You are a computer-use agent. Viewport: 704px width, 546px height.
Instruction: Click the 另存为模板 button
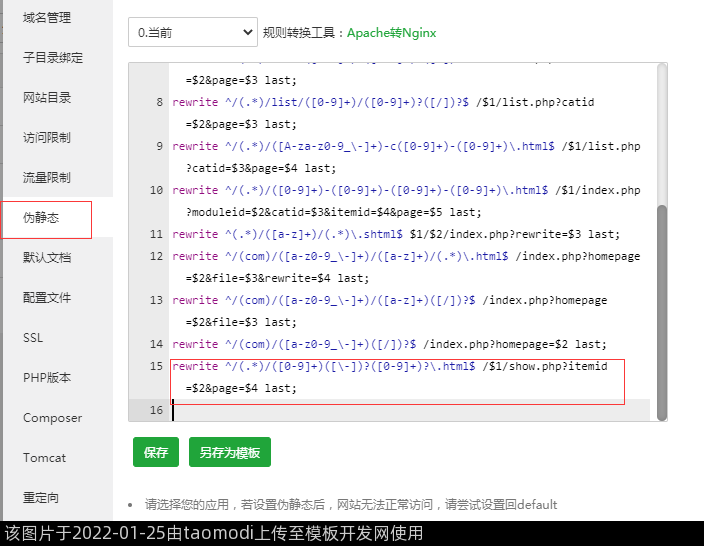tap(229, 452)
